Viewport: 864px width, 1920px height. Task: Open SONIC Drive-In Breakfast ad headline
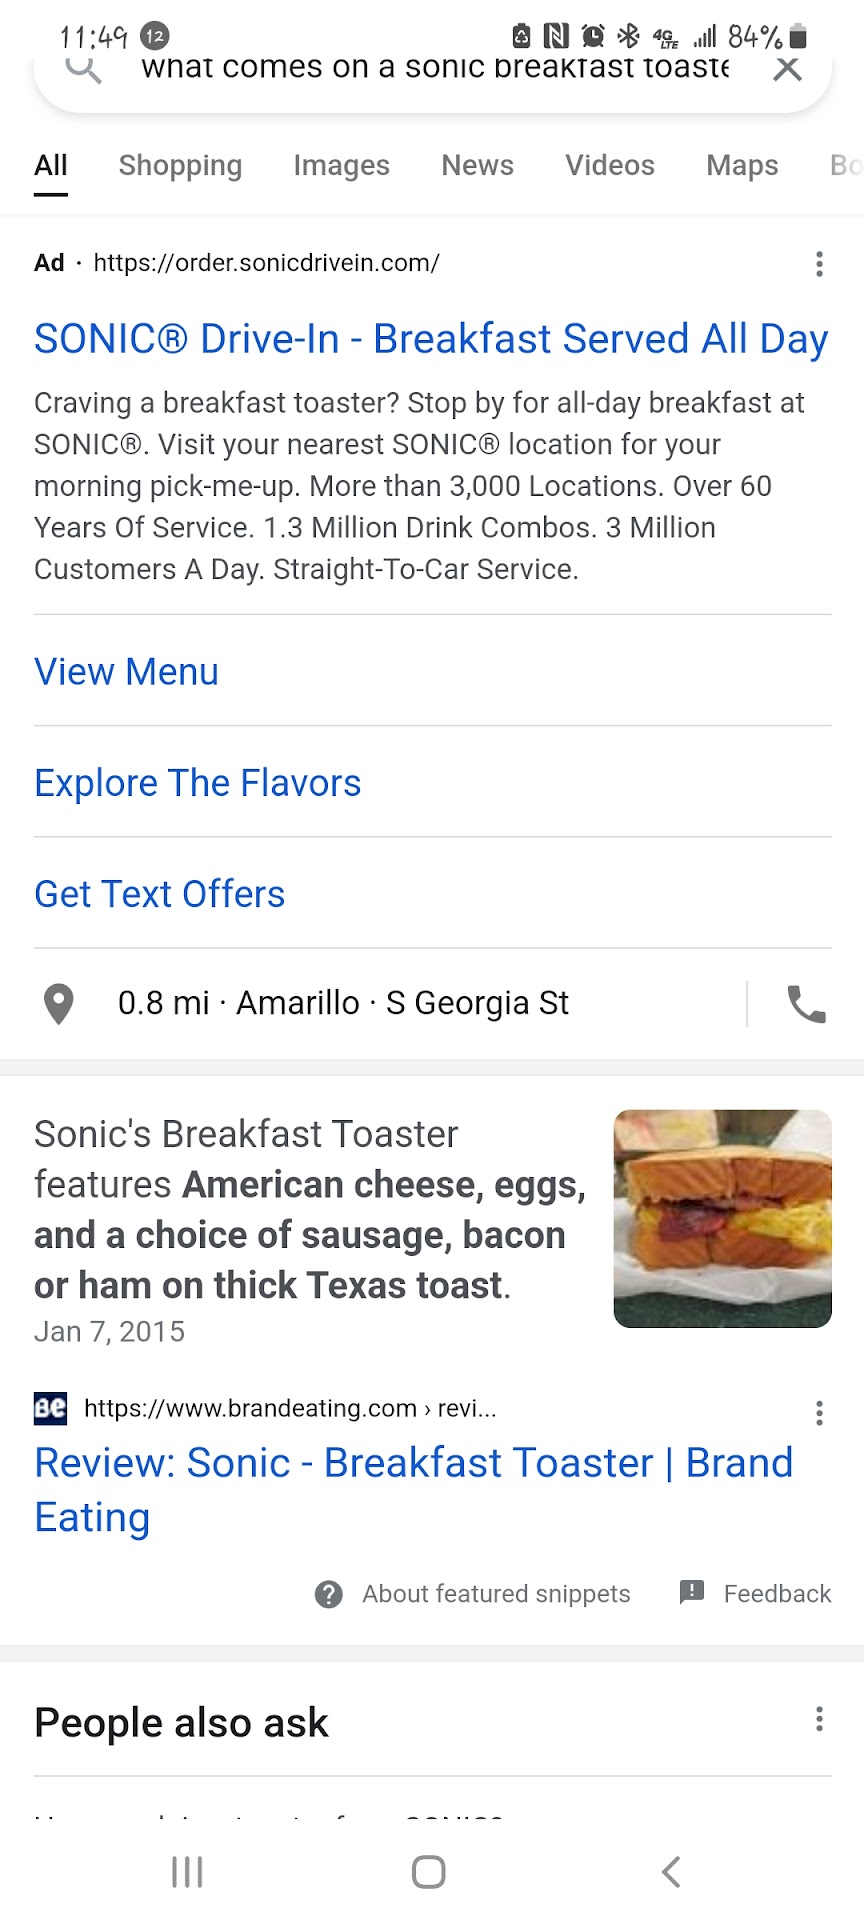click(x=431, y=339)
